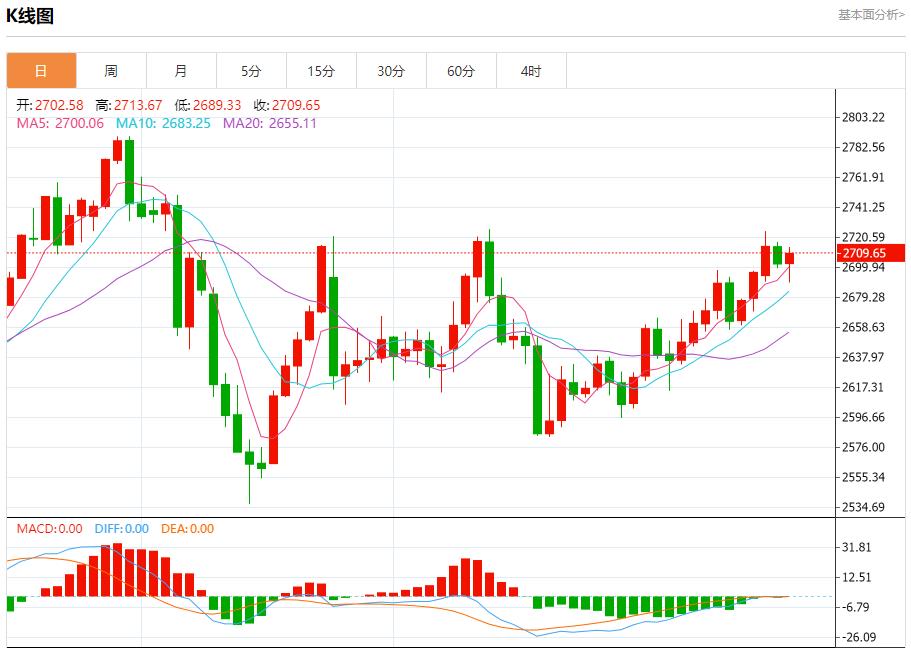Select the 5分 timeframe

tap(252, 71)
